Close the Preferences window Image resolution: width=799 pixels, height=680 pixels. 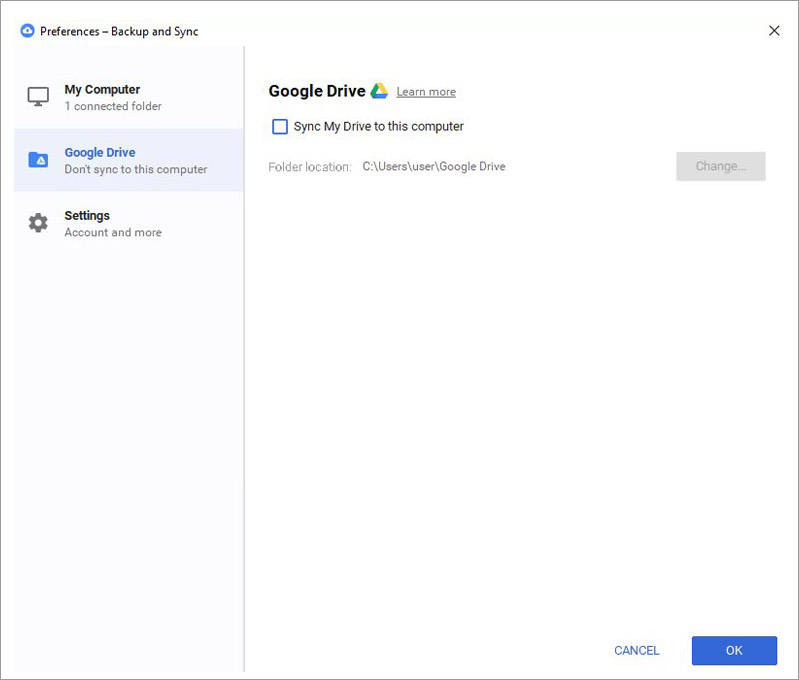click(x=774, y=31)
